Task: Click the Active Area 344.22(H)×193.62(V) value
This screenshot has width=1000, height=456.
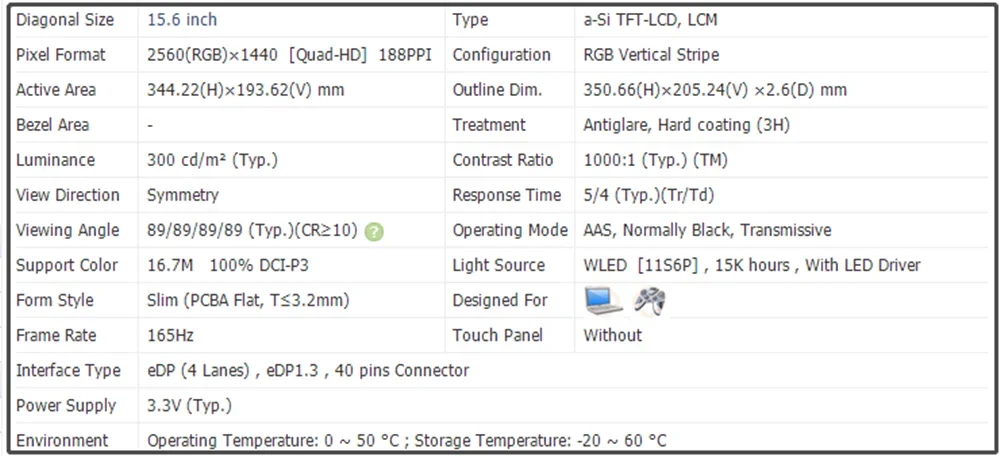Action: (x=246, y=90)
